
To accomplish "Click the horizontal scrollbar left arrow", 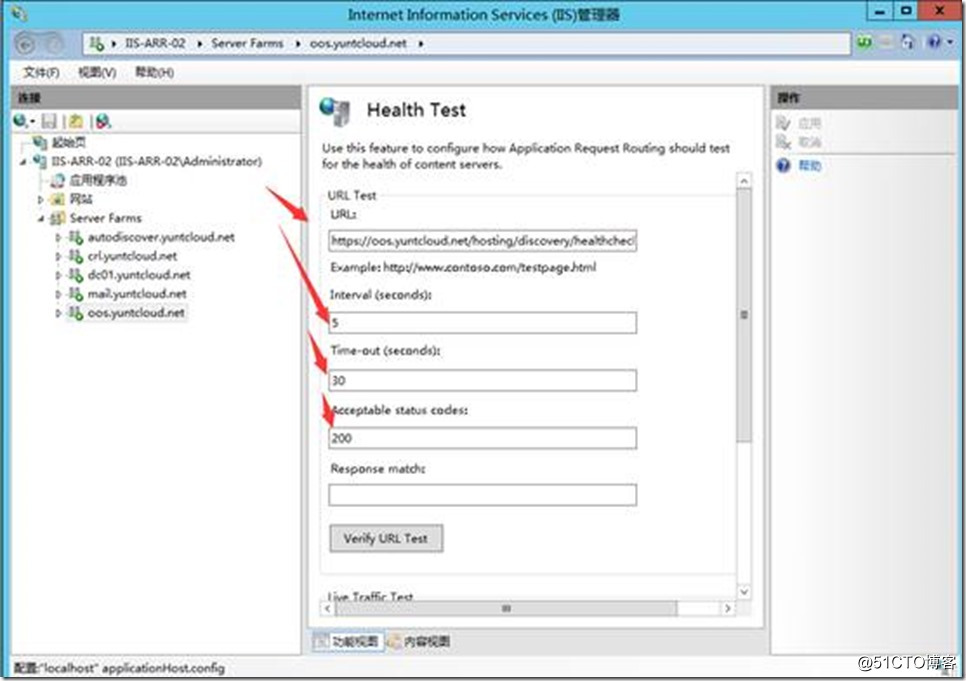I will [x=328, y=608].
